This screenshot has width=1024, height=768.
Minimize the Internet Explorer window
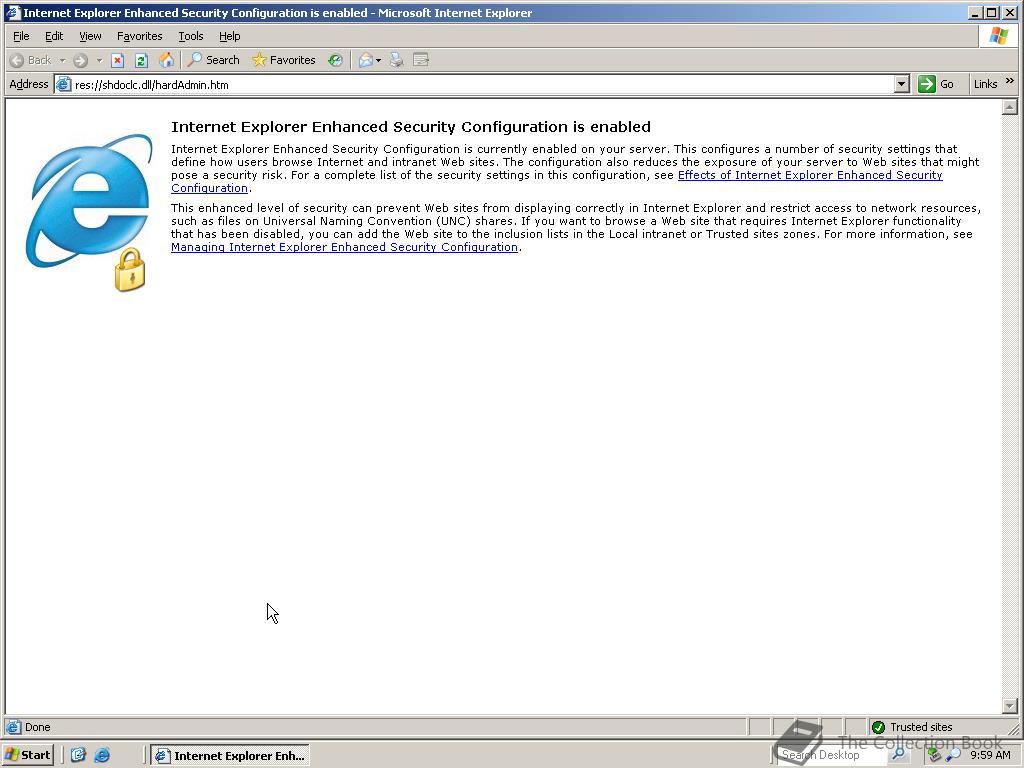point(976,12)
